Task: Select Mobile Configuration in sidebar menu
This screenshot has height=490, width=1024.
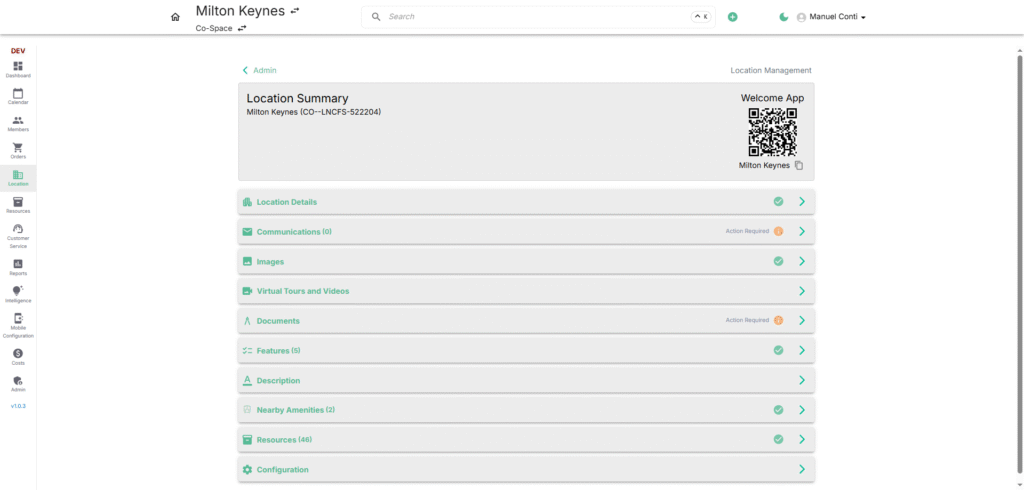Action: coord(18,325)
